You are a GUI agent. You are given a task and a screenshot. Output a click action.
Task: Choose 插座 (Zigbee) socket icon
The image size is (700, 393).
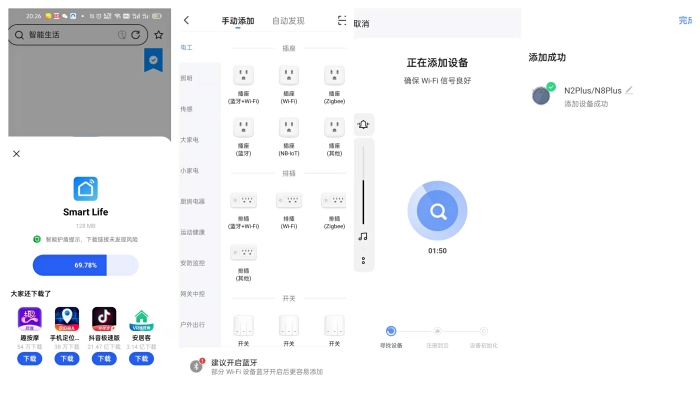(x=334, y=75)
